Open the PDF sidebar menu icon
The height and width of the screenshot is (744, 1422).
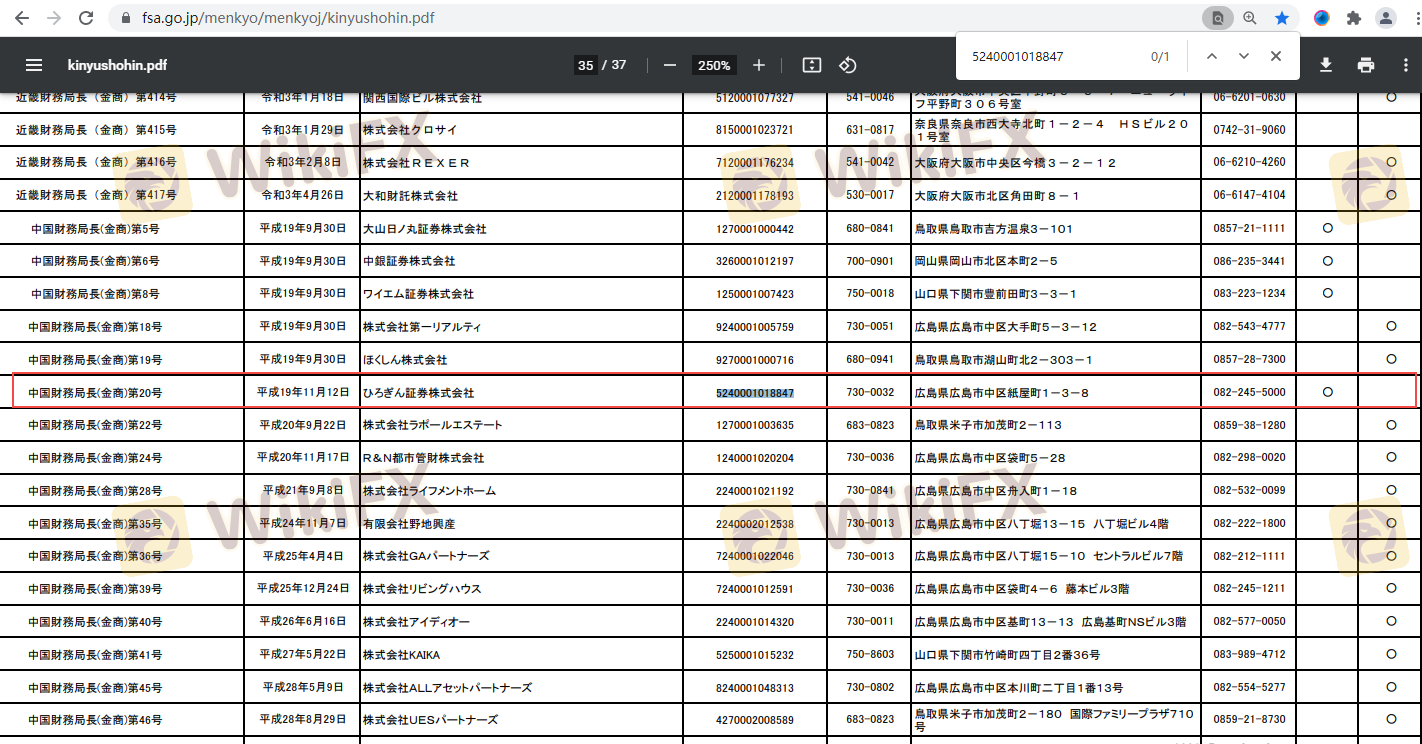pyautogui.click(x=34, y=65)
